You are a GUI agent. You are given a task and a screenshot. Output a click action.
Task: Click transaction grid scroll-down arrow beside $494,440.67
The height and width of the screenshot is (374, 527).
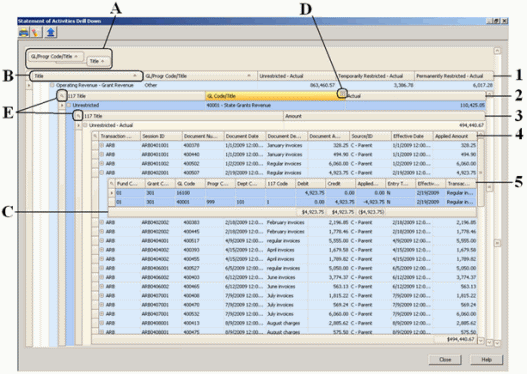point(481,341)
